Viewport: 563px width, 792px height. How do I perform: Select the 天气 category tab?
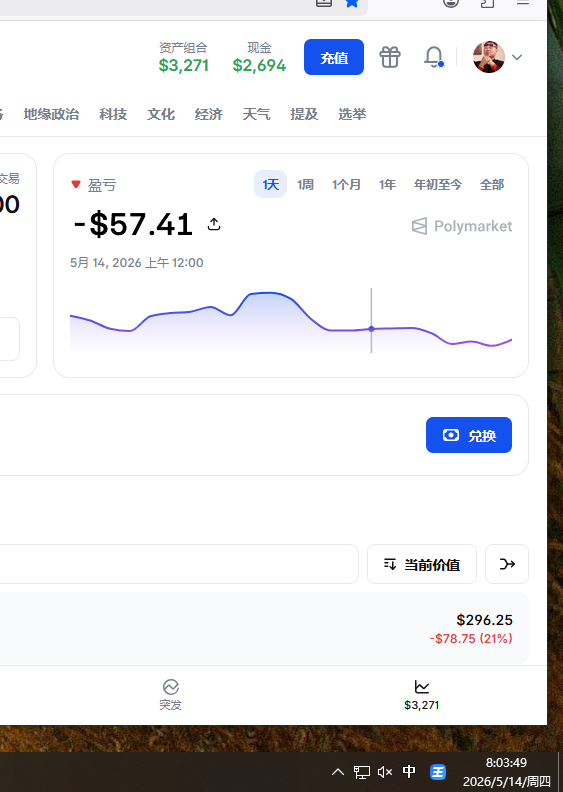pyautogui.click(x=256, y=114)
